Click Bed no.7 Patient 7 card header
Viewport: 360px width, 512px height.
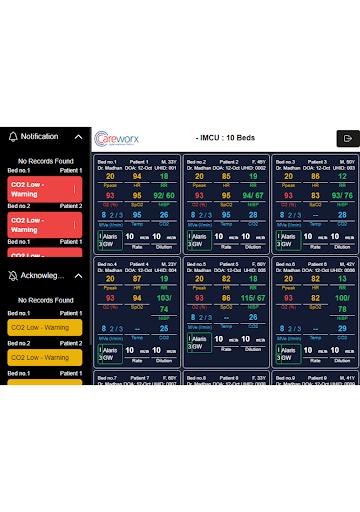[x=137, y=380]
